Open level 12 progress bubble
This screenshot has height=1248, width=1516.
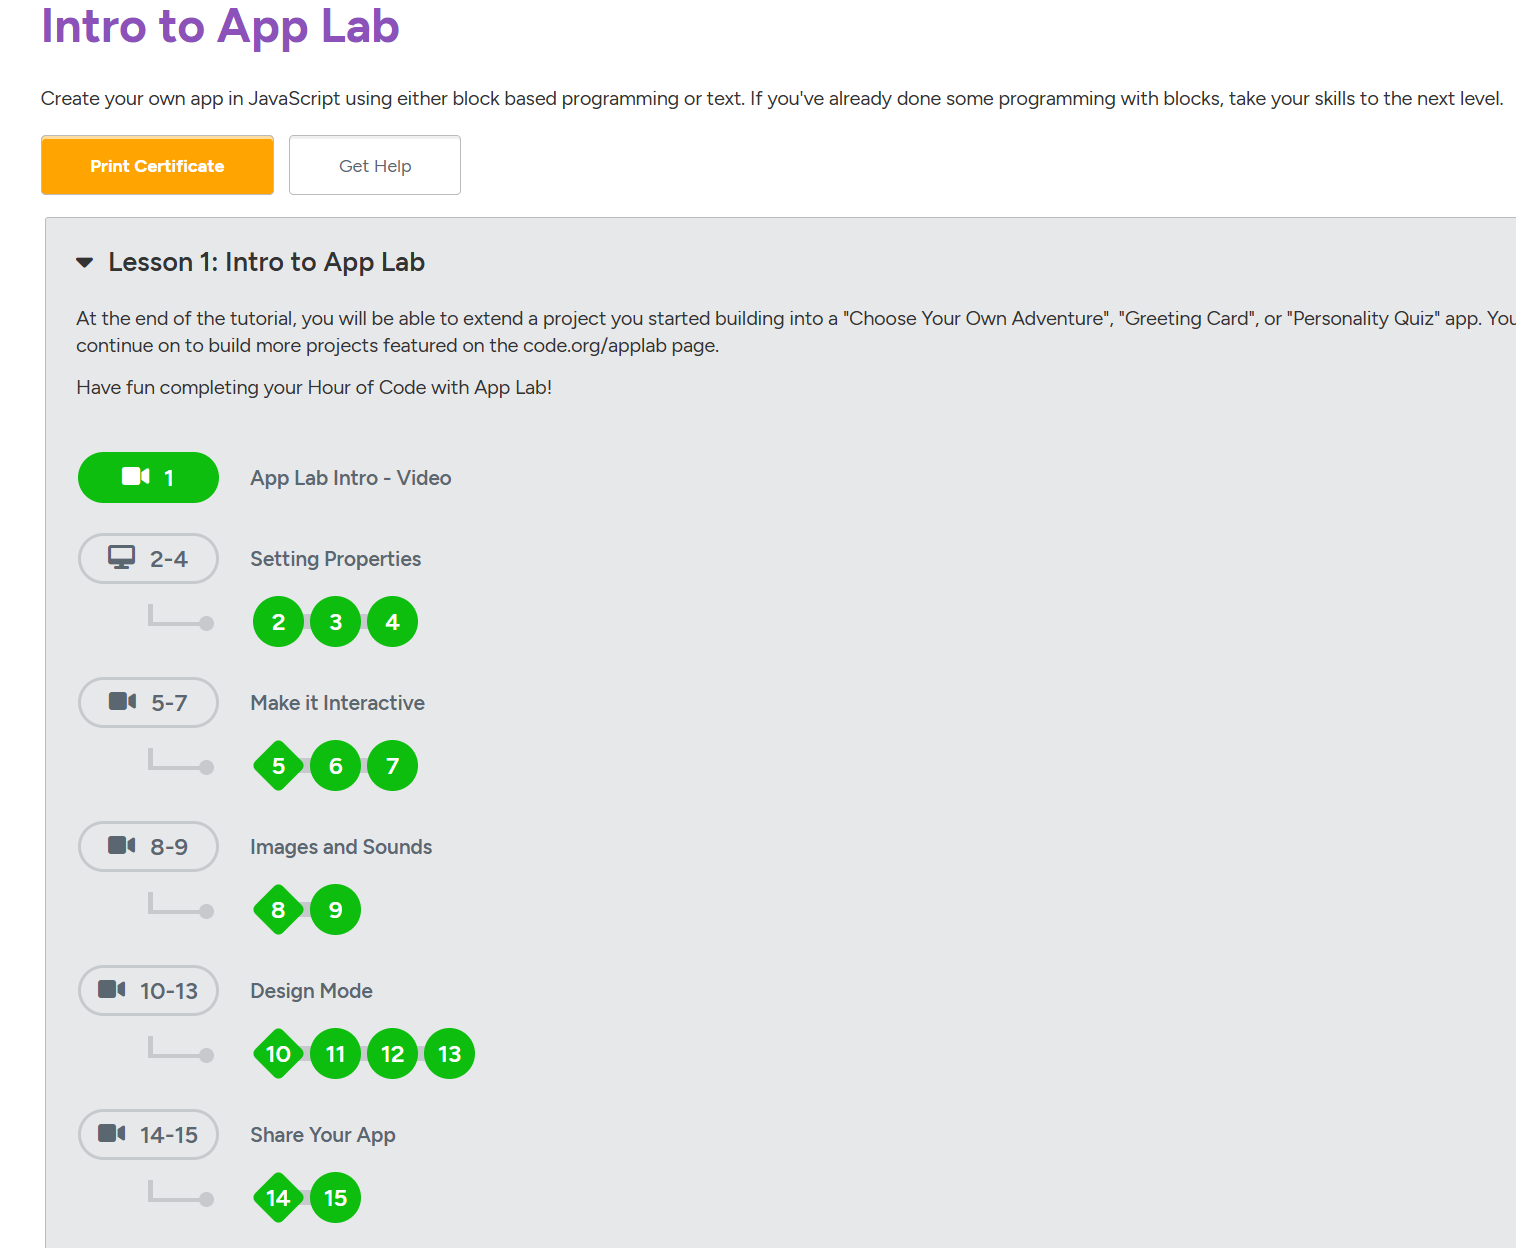pyautogui.click(x=393, y=1054)
